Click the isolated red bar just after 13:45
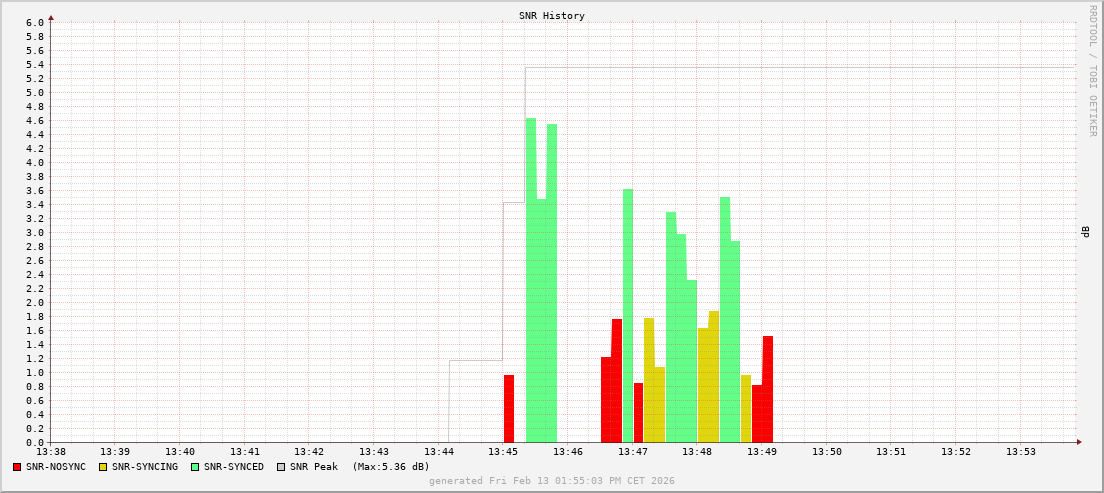Screen dimensions: 1104x493 click(509, 409)
